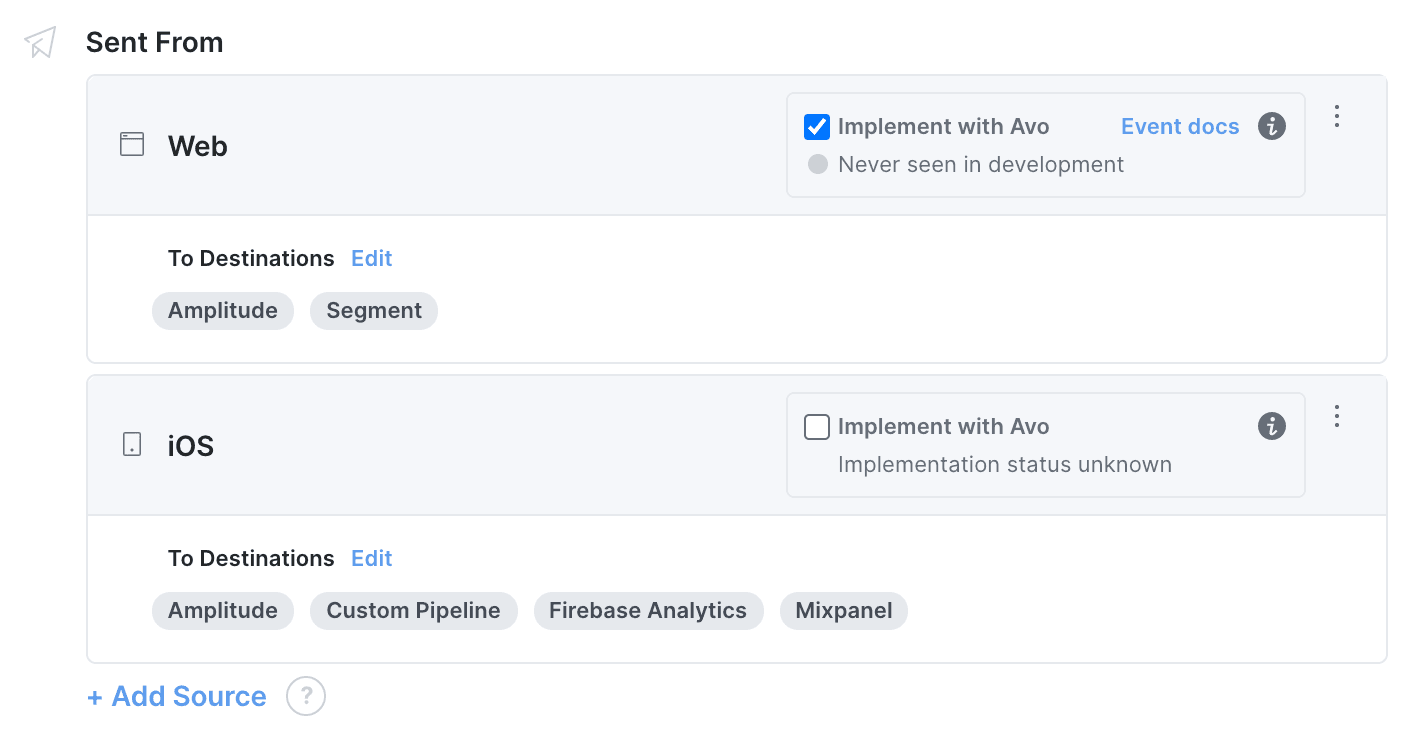This screenshot has height=742, width=1416.
Task: Select the Mixpanel destination tag
Action: (843, 611)
